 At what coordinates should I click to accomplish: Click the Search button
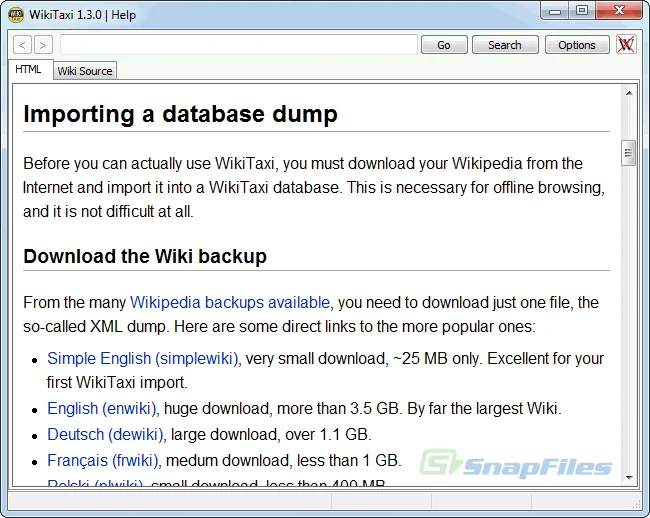[x=505, y=45]
